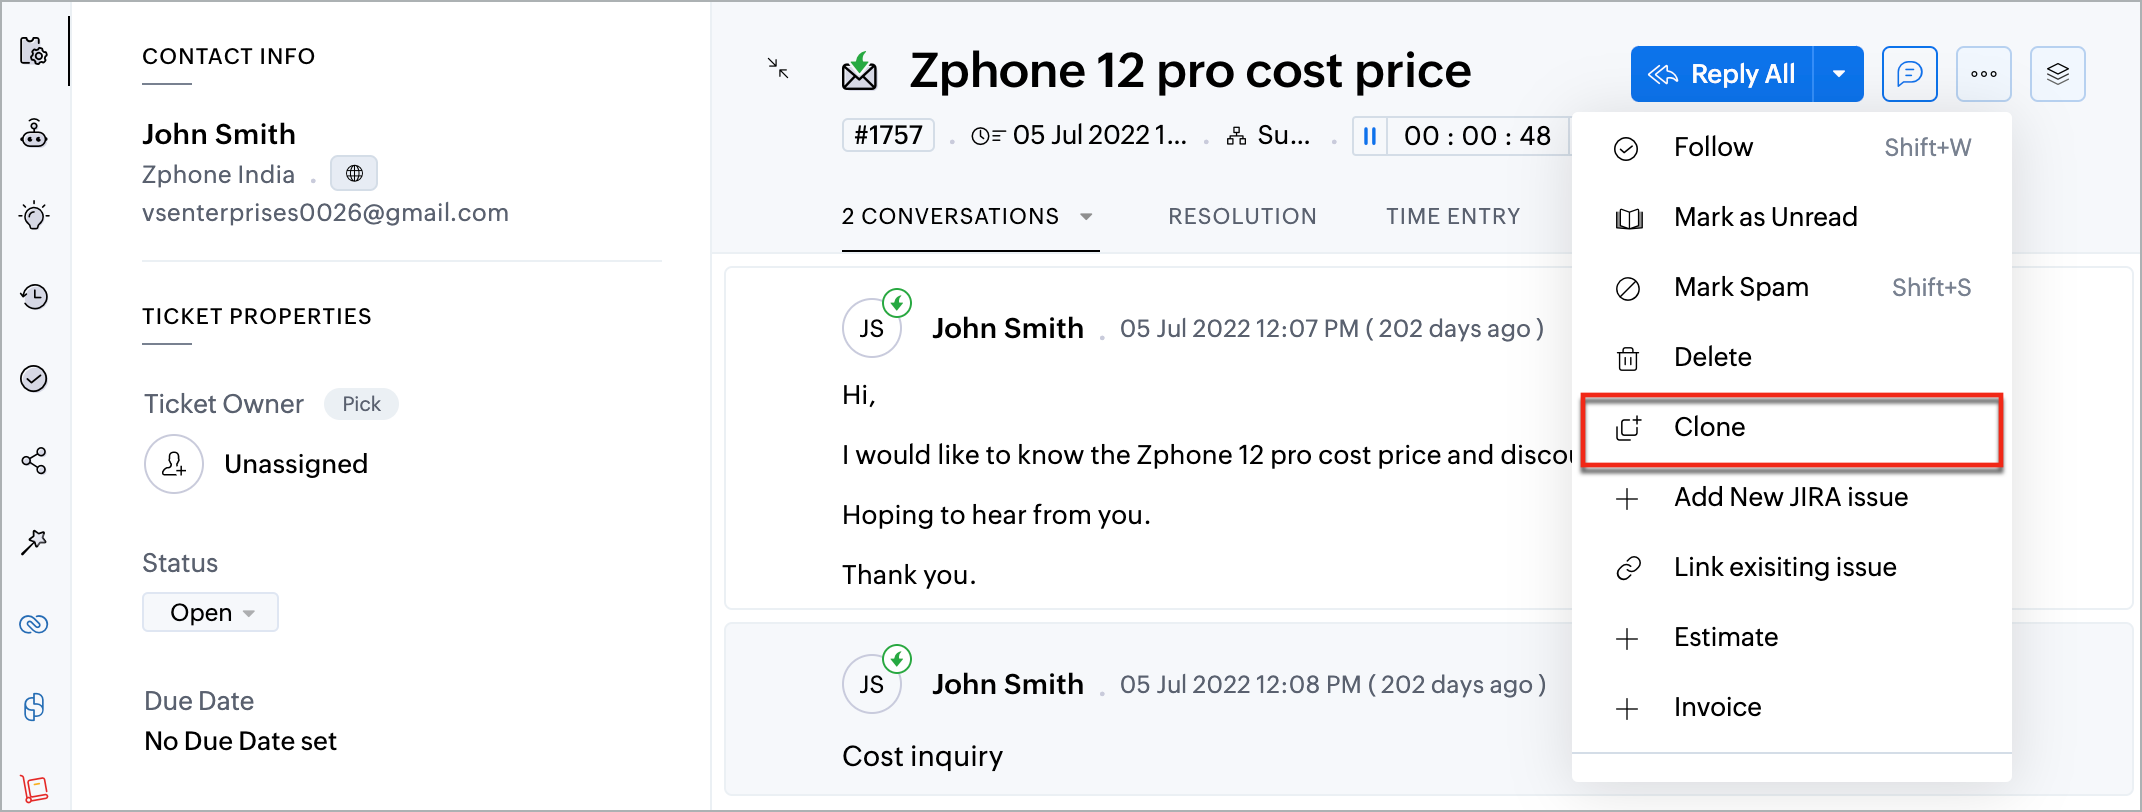Click Pick to assign ticket owner

361,404
